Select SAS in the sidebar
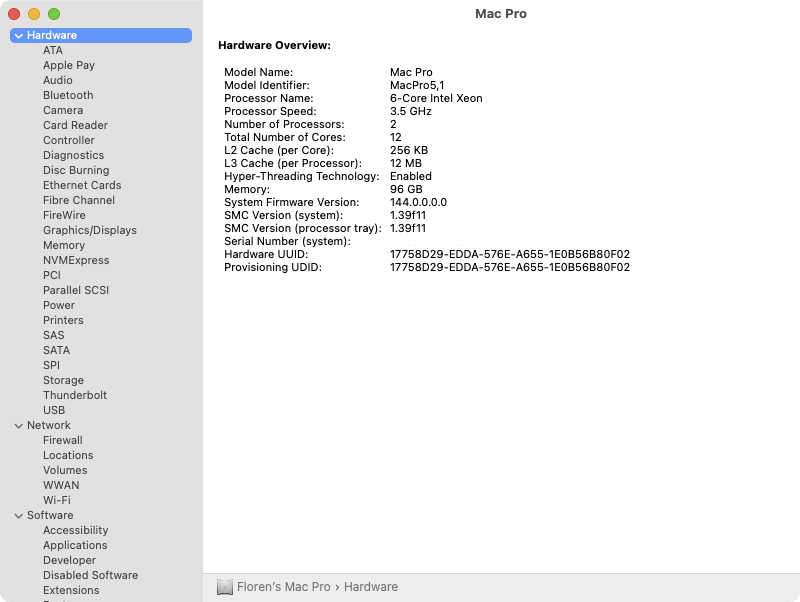Image resolution: width=800 pixels, height=602 pixels. coord(54,335)
